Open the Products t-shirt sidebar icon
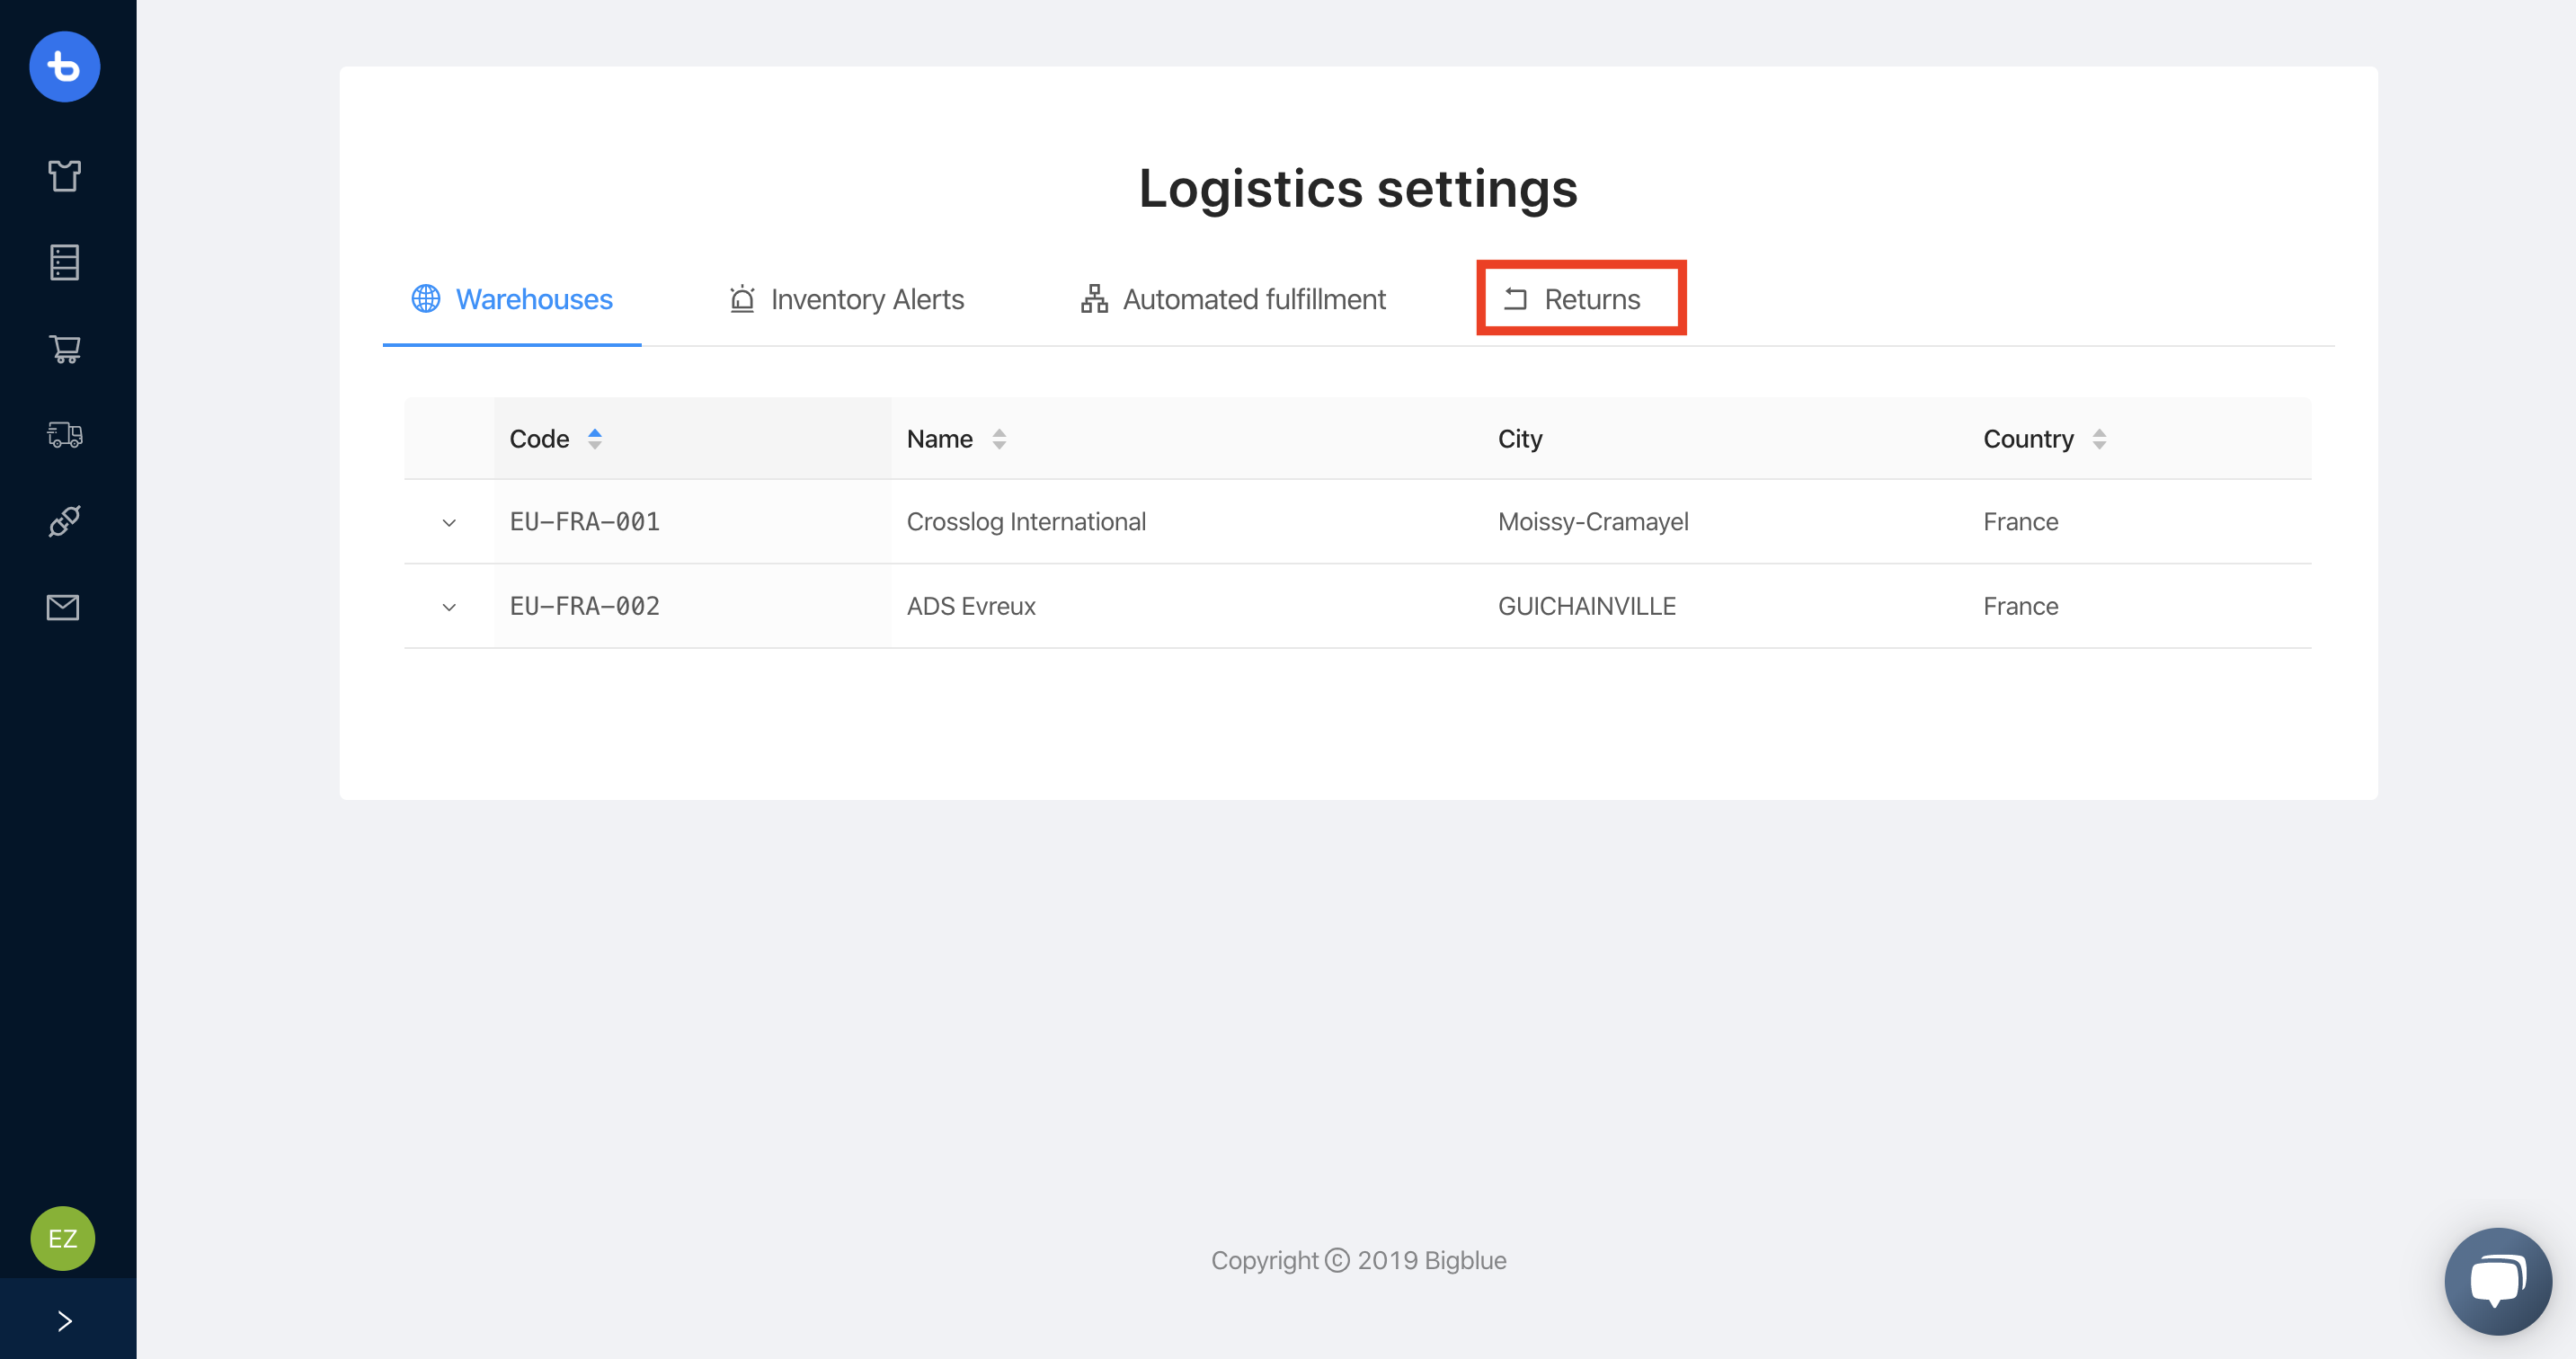The height and width of the screenshot is (1359, 2576). point(64,176)
